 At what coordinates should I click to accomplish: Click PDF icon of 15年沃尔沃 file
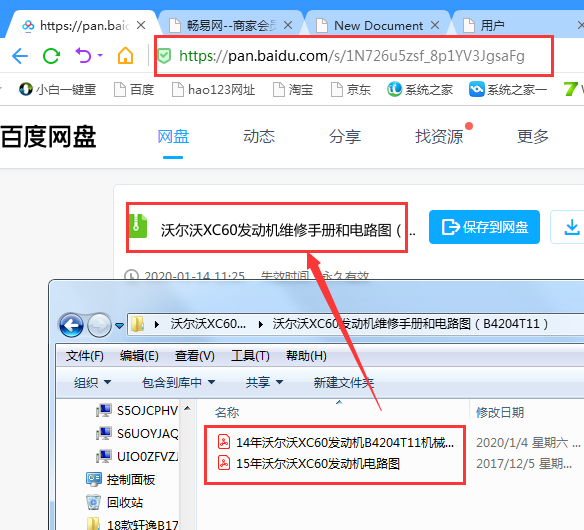(223, 463)
